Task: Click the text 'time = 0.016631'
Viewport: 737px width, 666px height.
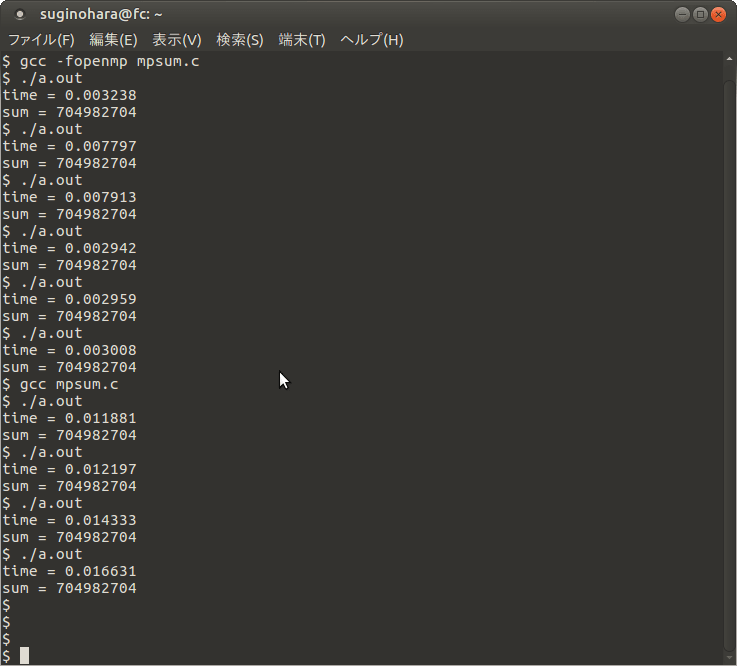Action: pyautogui.click(x=70, y=571)
